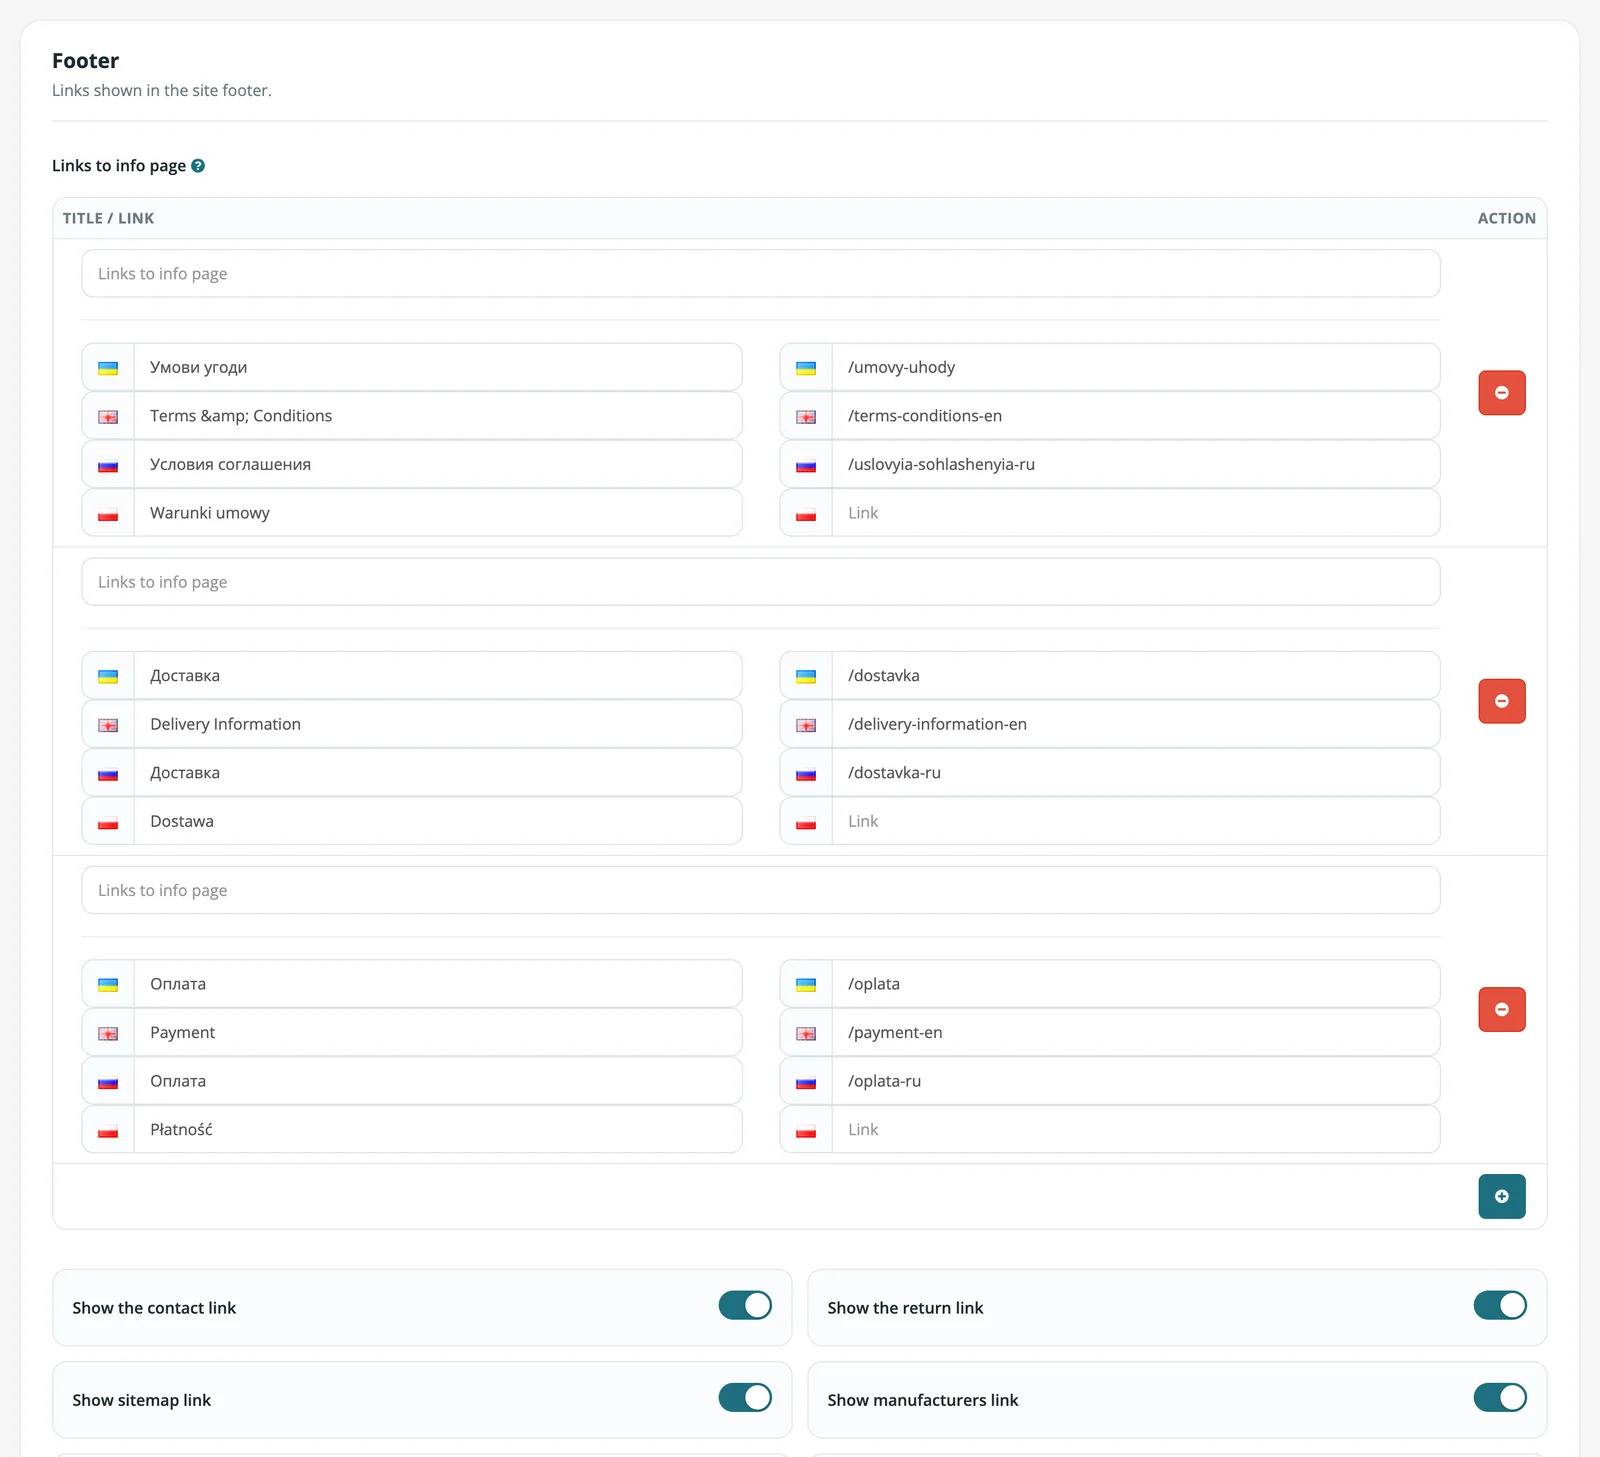Turn off Show the return link

pyautogui.click(x=1500, y=1305)
